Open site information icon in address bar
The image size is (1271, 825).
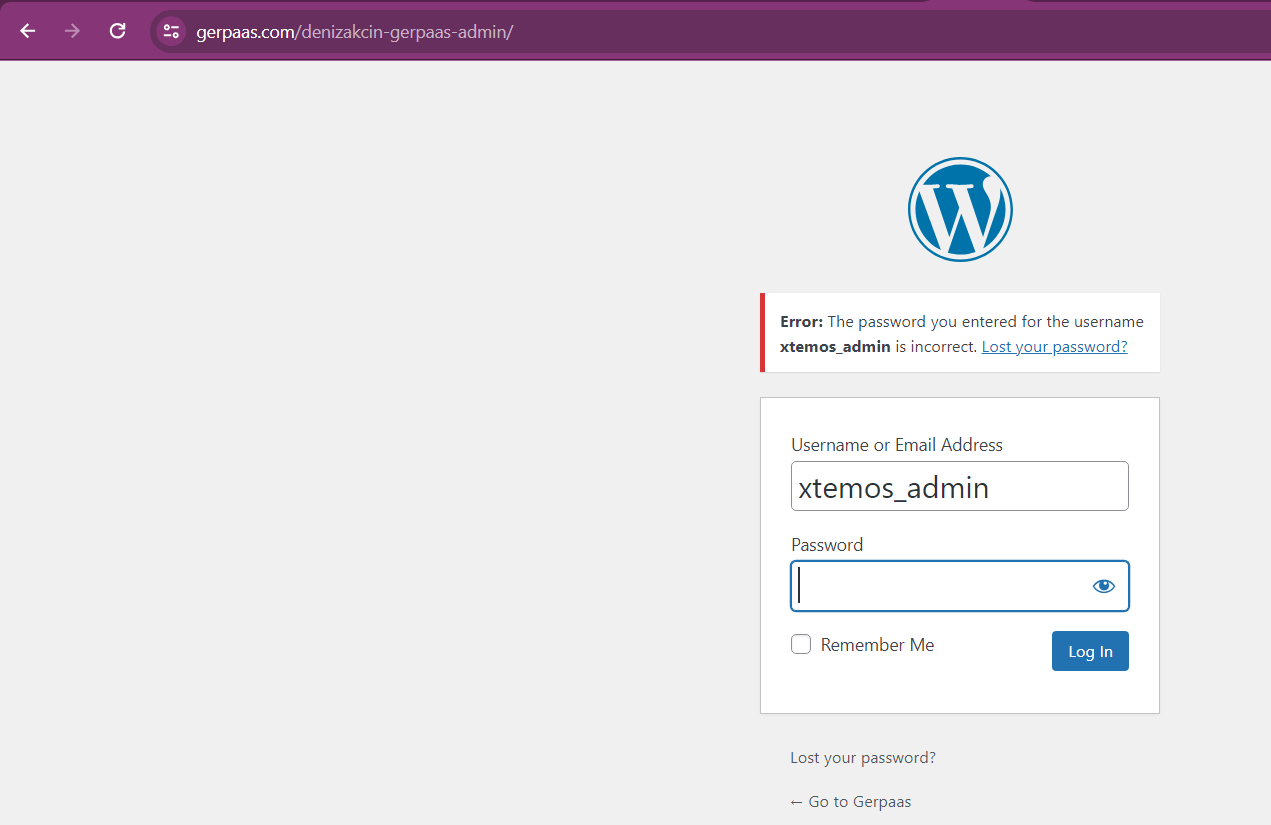(171, 31)
